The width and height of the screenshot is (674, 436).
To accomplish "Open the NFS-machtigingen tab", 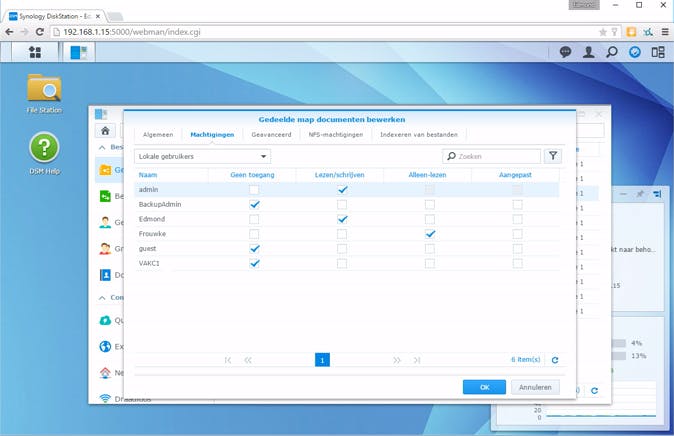I will pos(336,135).
